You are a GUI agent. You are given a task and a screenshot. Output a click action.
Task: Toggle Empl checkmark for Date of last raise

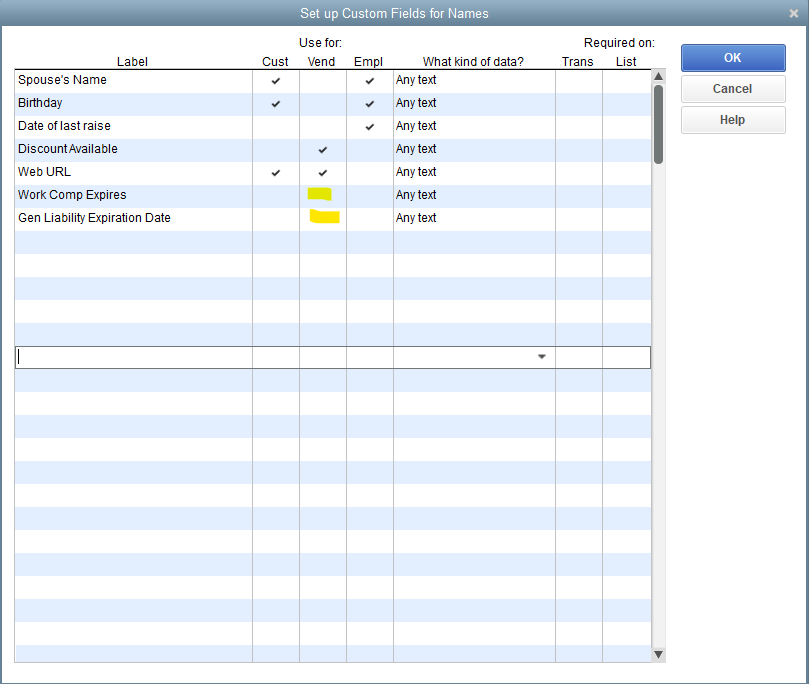(370, 126)
